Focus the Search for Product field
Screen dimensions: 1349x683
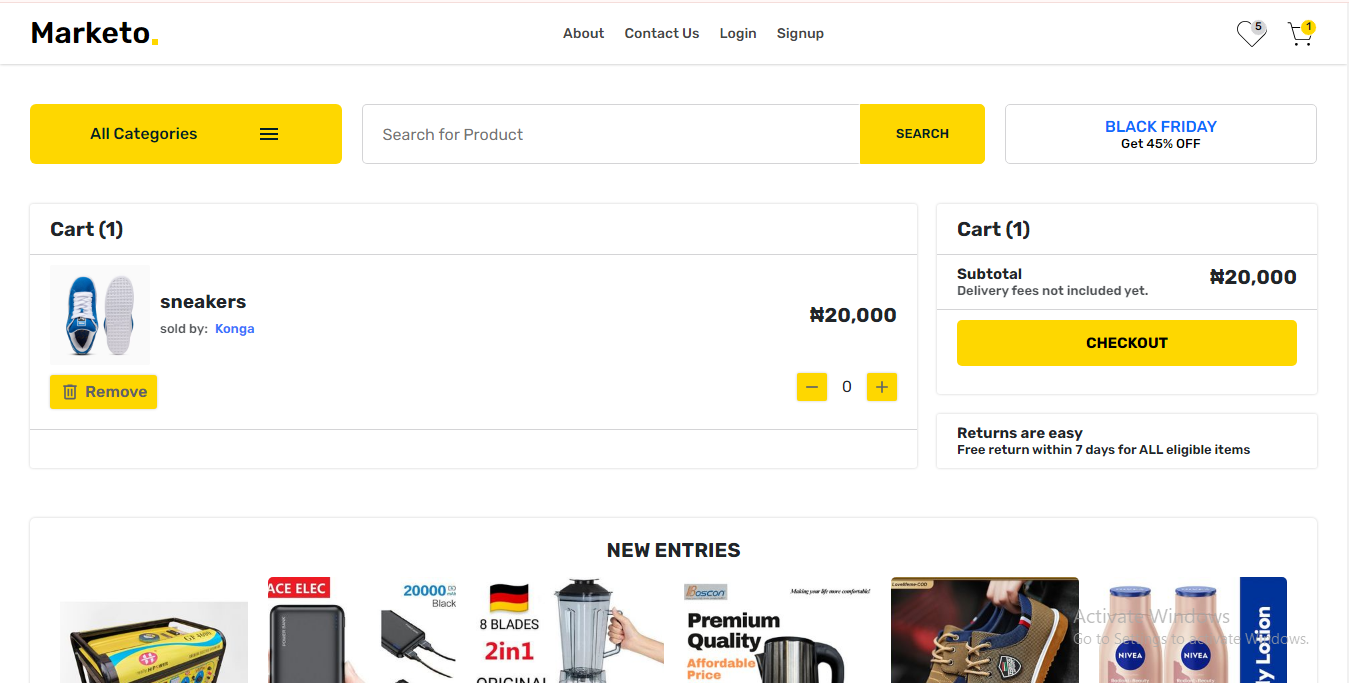click(611, 134)
